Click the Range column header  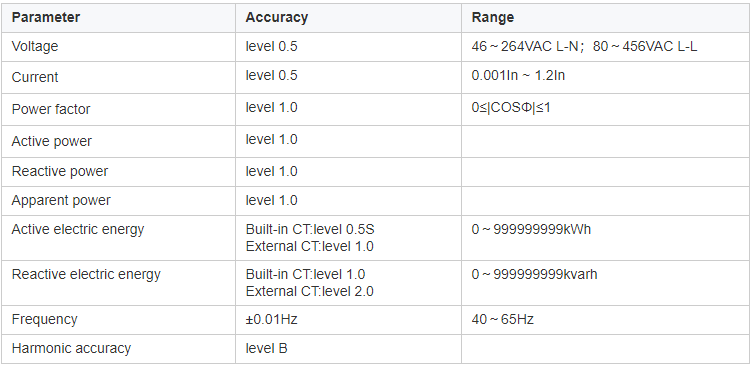pyautogui.click(x=493, y=18)
